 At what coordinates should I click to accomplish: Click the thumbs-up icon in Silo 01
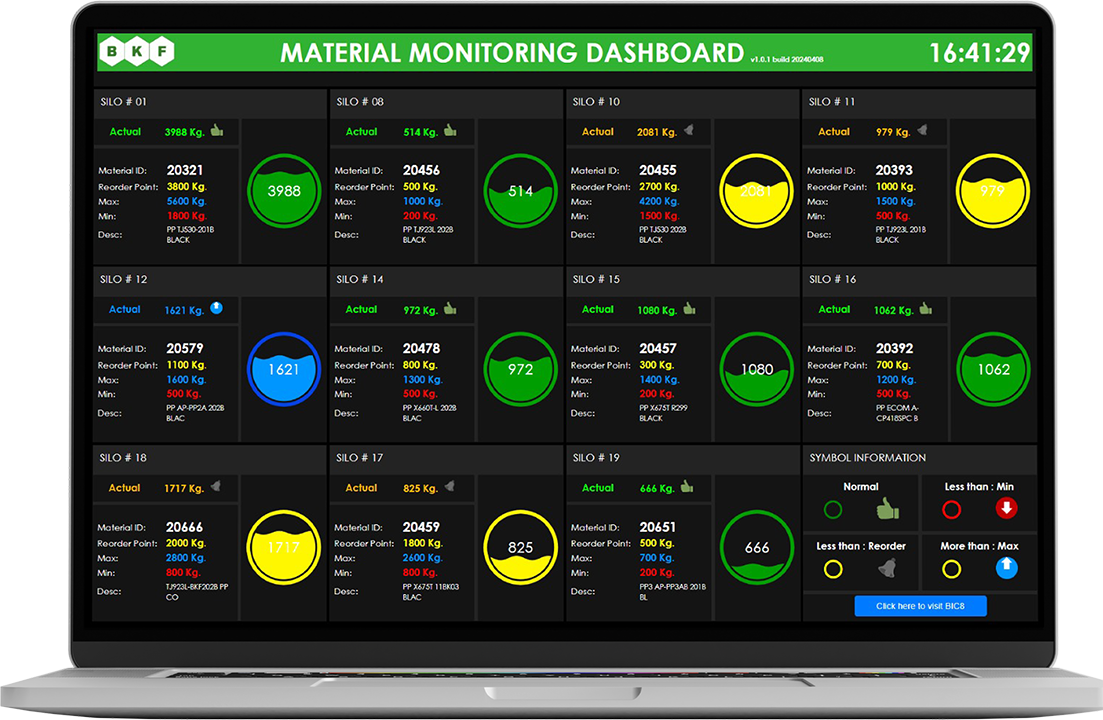point(217,131)
